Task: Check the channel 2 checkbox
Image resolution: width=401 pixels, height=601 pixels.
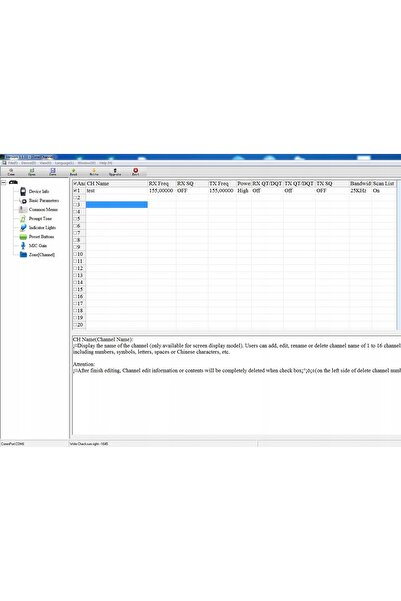Action: click(75, 198)
